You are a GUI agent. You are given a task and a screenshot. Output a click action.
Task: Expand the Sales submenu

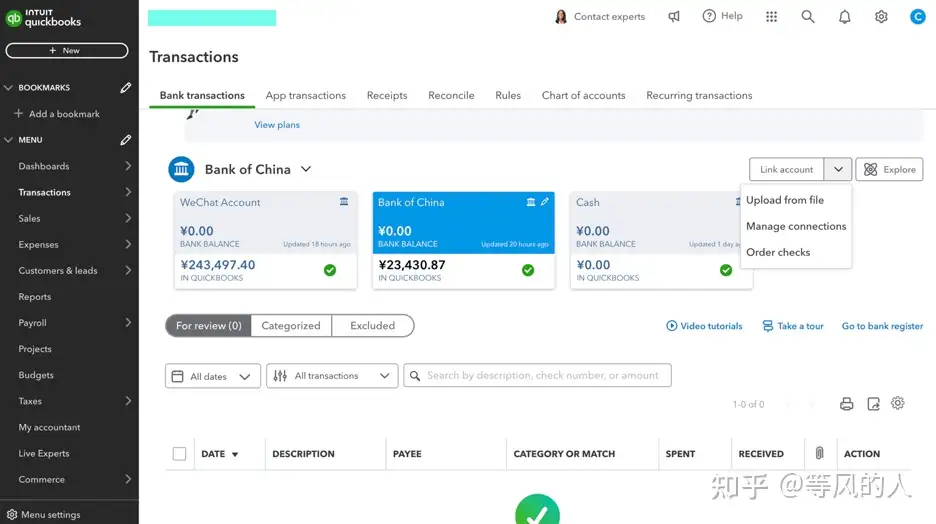coord(128,218)
